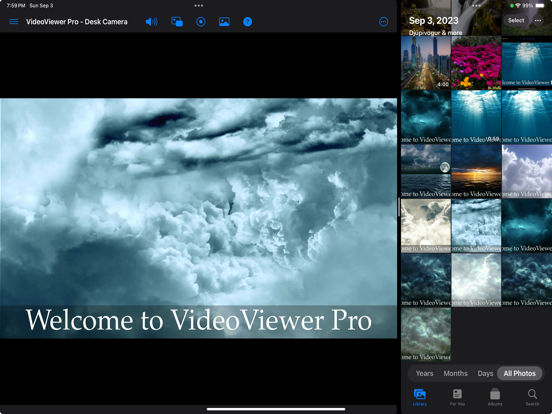The width and height of the screenshot is (552, 414).
Task: Open the white clouds blue sky thumbnail
Action: 527,171
